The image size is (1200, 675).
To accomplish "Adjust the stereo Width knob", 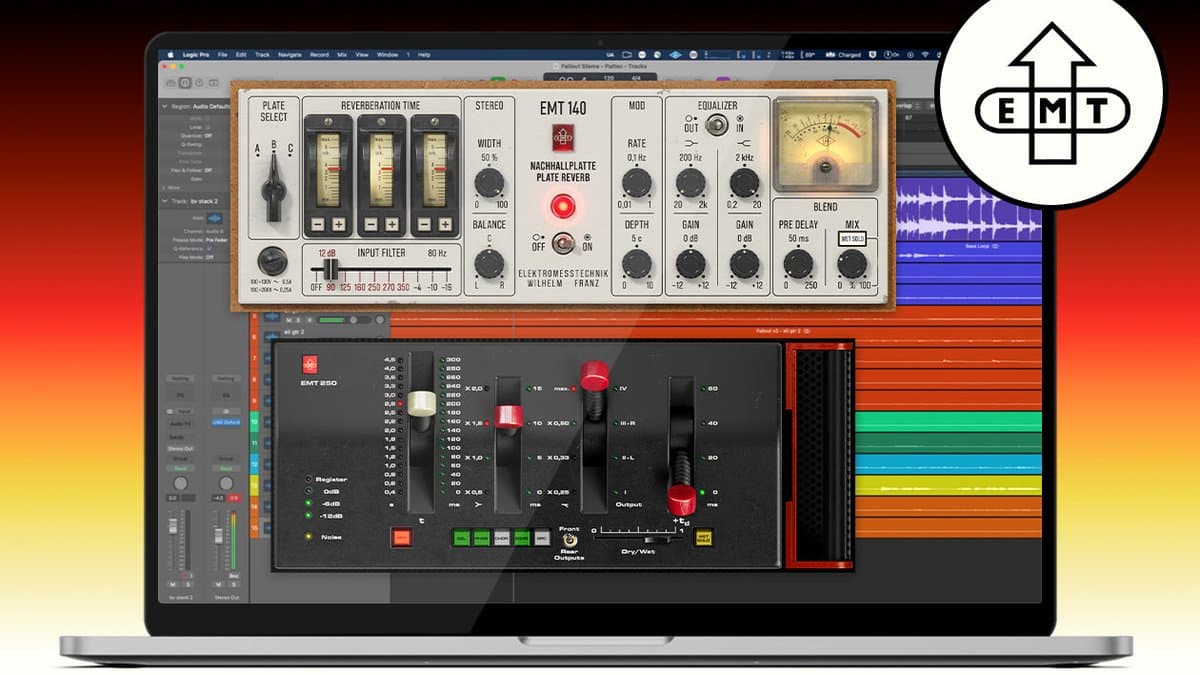I will pos(489,182).
